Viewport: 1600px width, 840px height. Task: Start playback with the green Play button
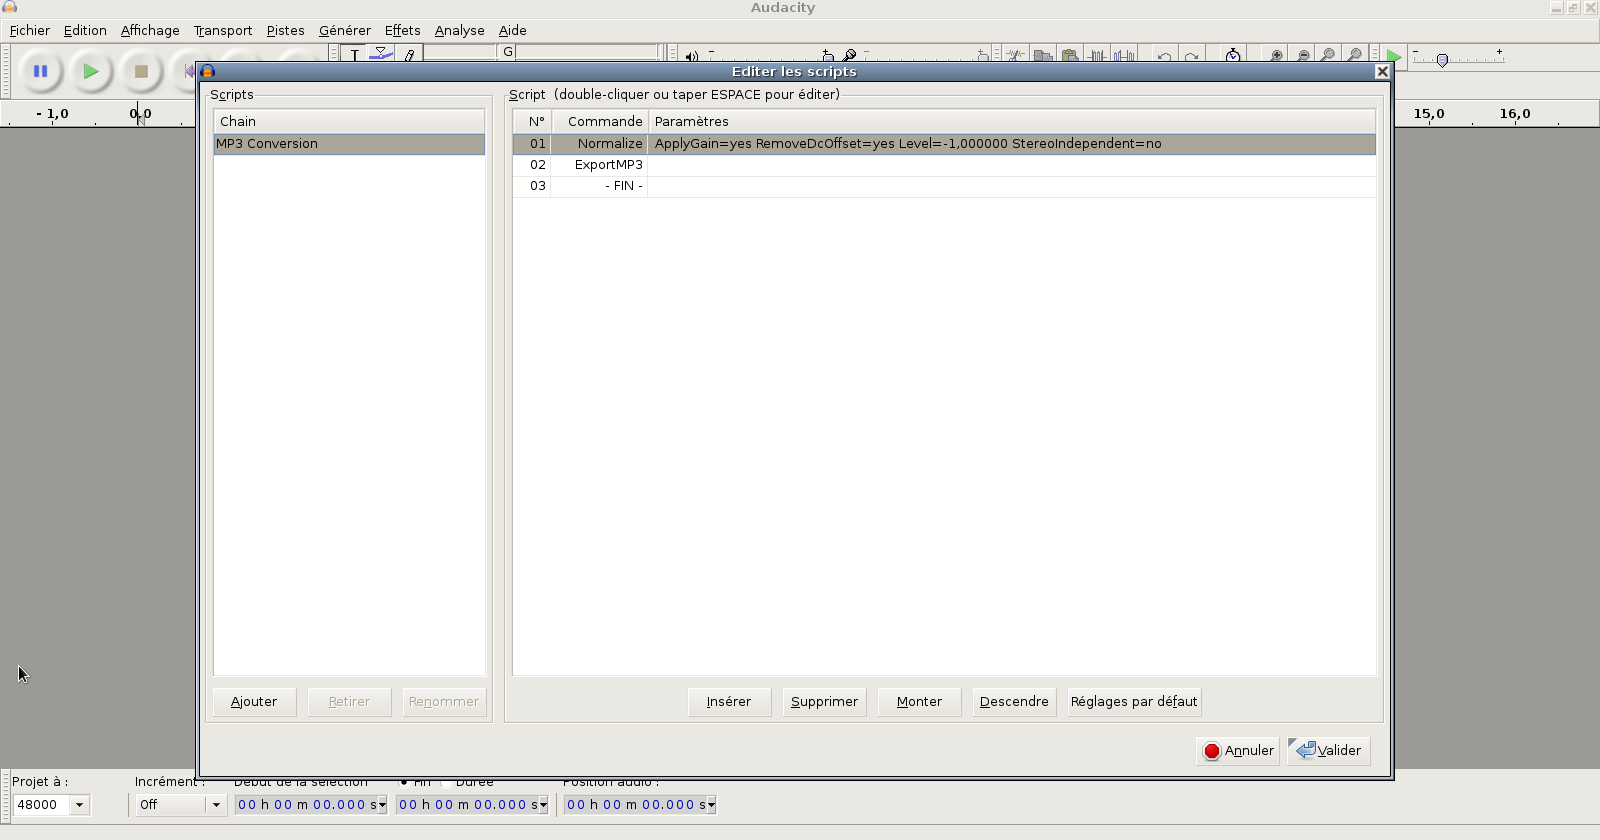[91, 71]
